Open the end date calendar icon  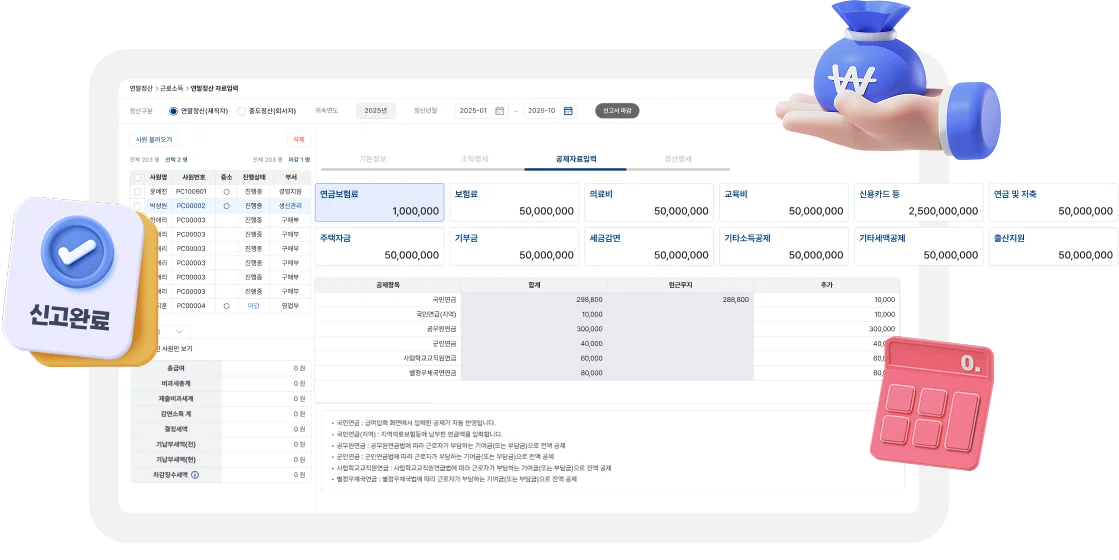568,111
